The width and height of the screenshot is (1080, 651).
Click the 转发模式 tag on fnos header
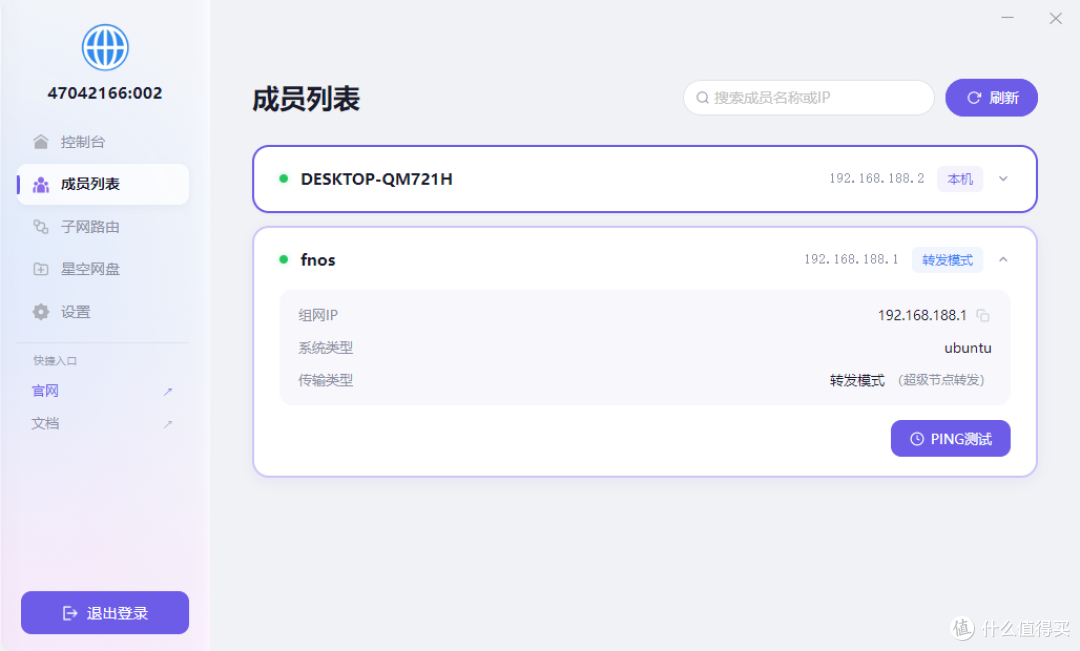(x=947, y=260)
